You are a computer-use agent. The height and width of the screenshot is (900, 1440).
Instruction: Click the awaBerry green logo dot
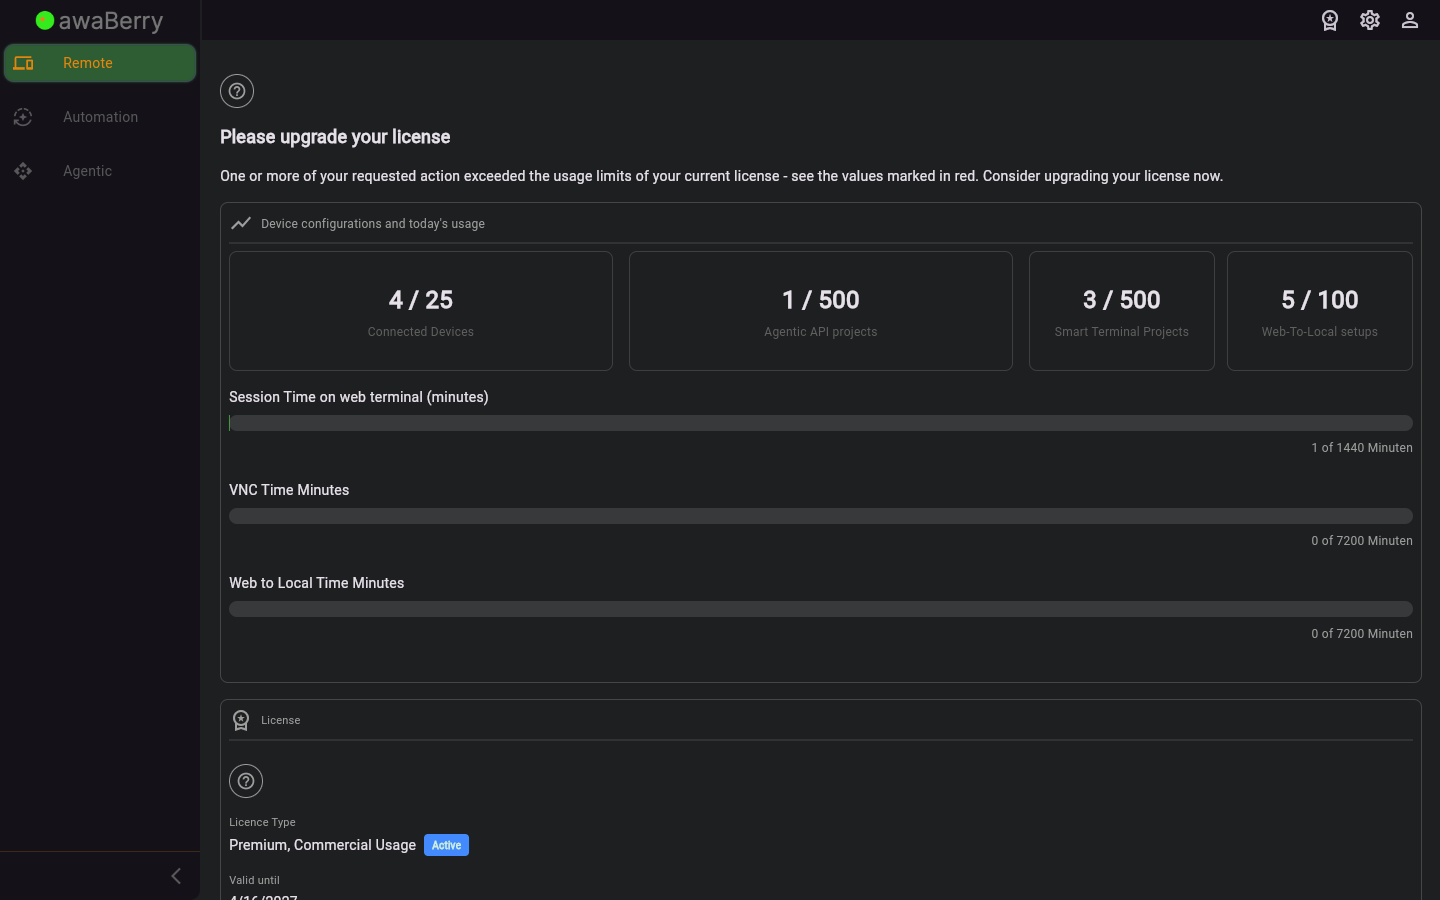[x=45, y=20]
